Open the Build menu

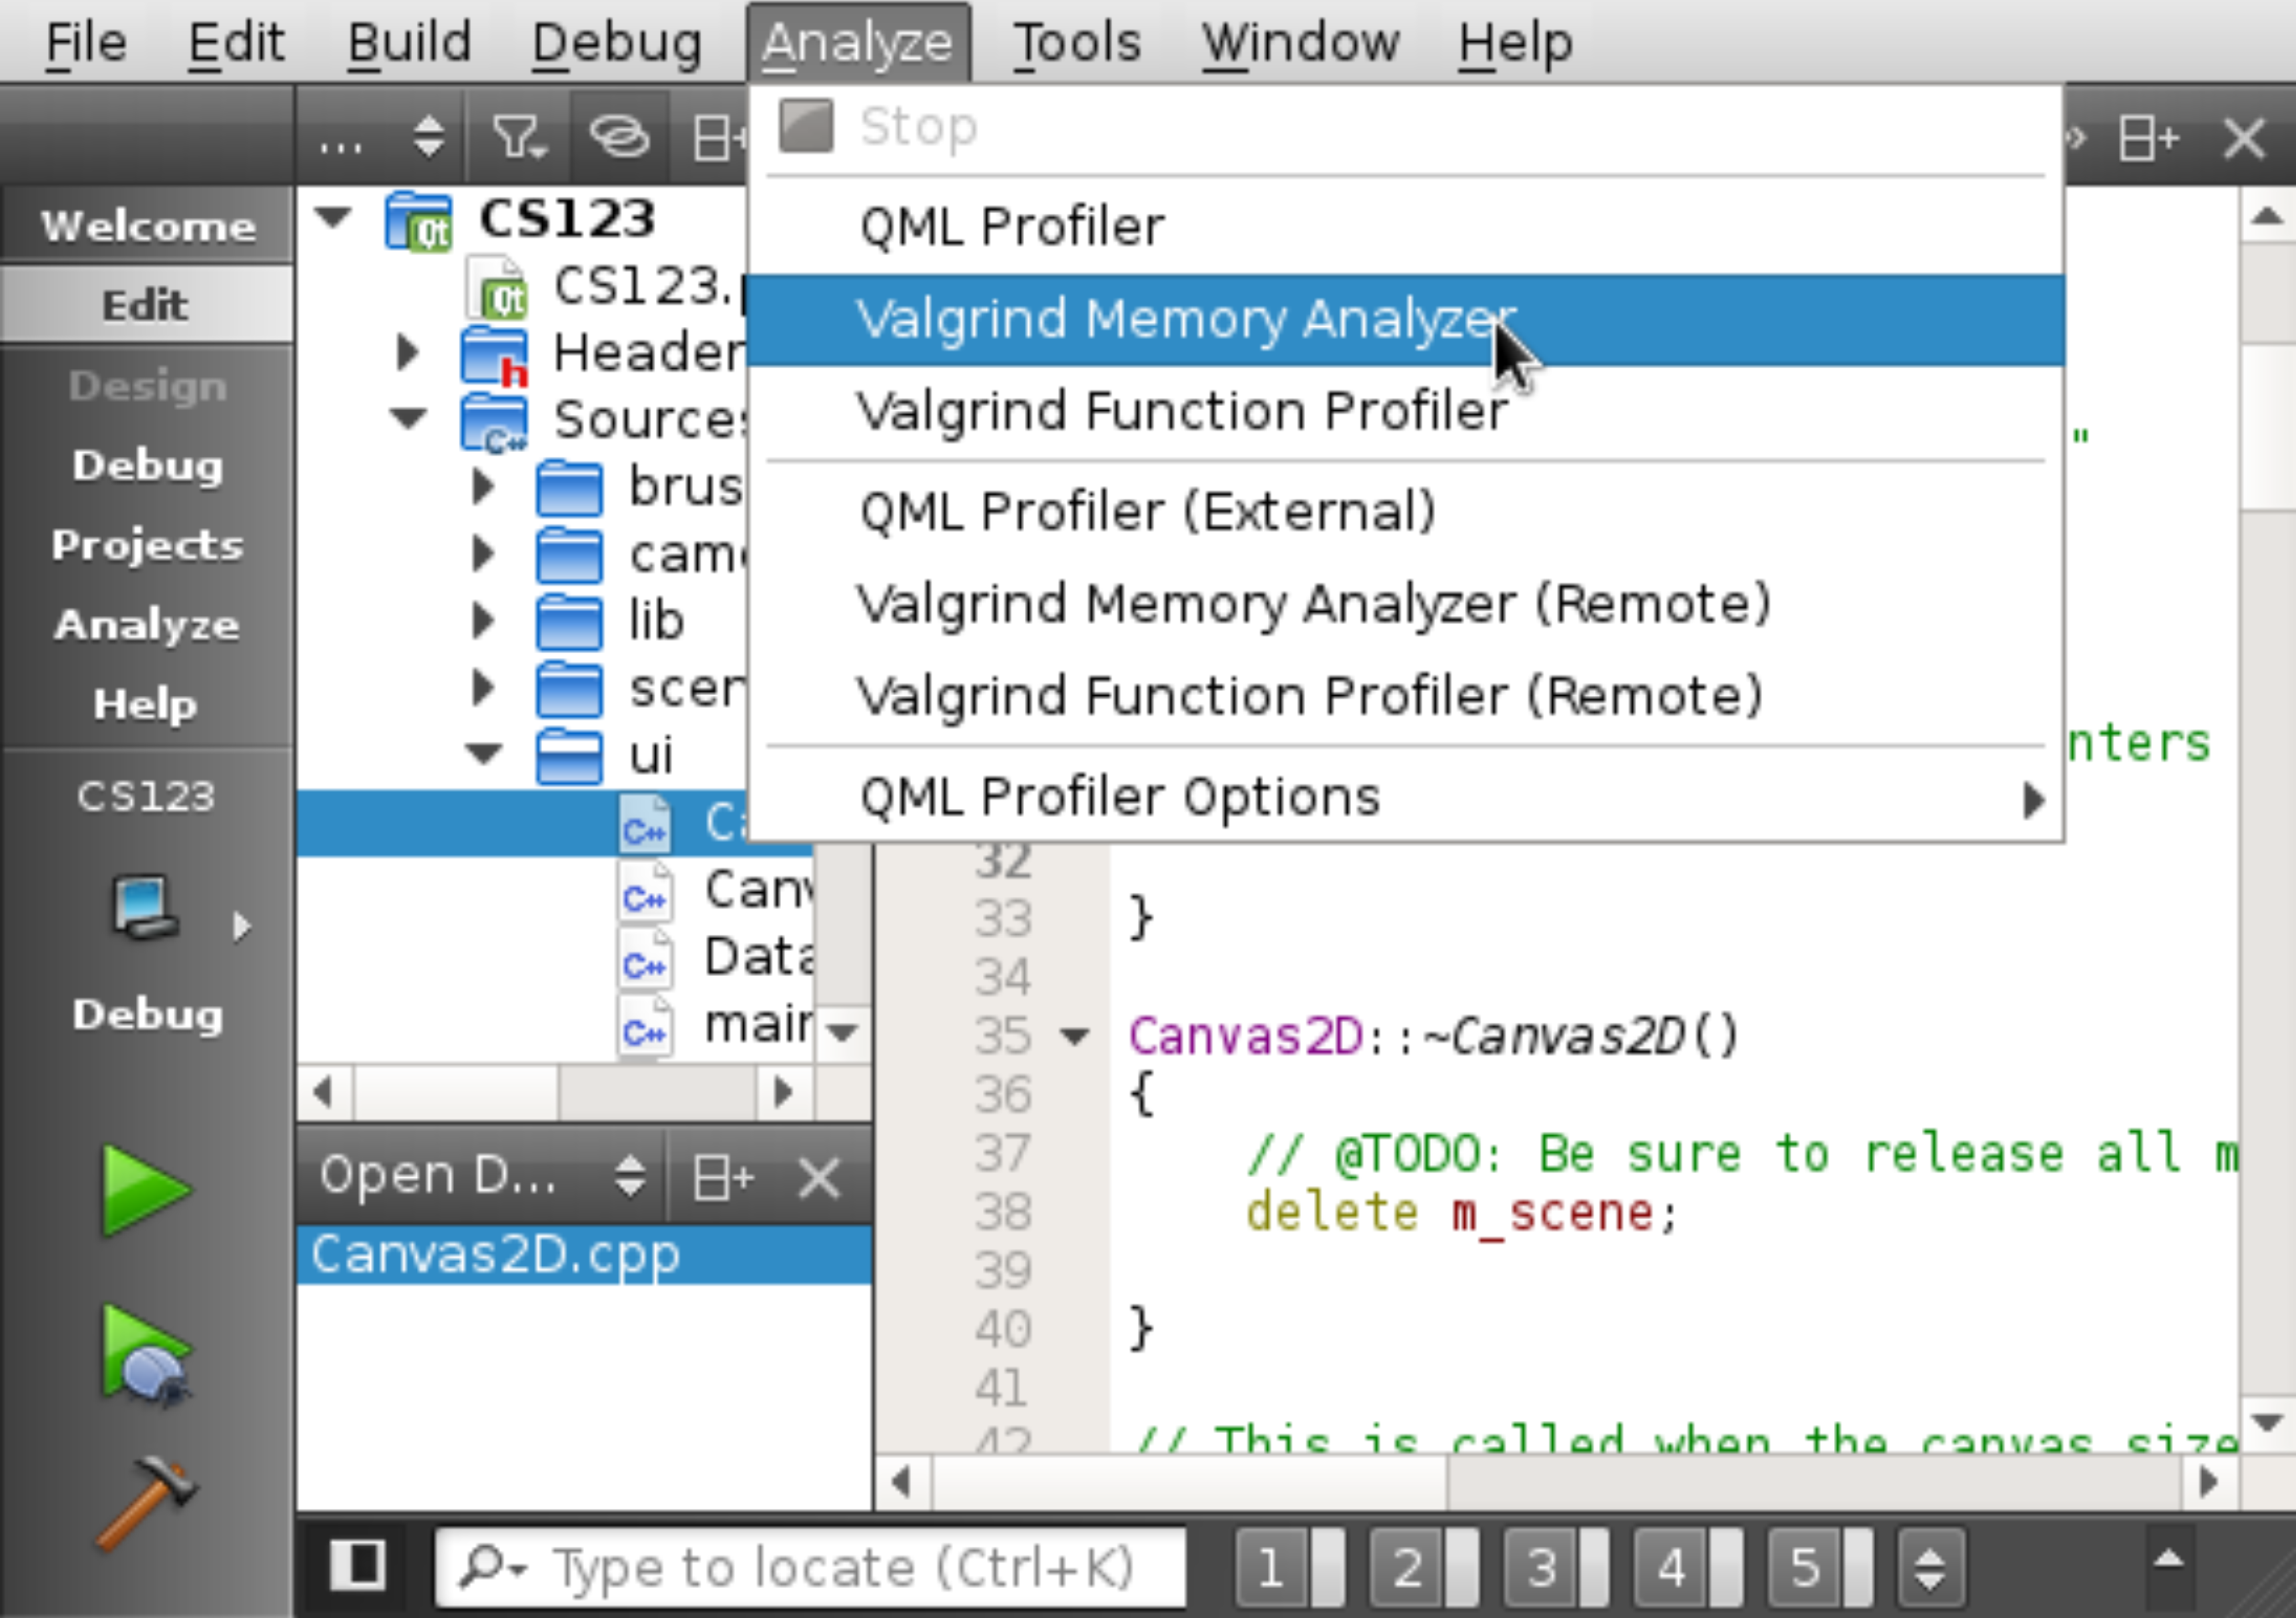pyautogui.click(x=409, y=43)
